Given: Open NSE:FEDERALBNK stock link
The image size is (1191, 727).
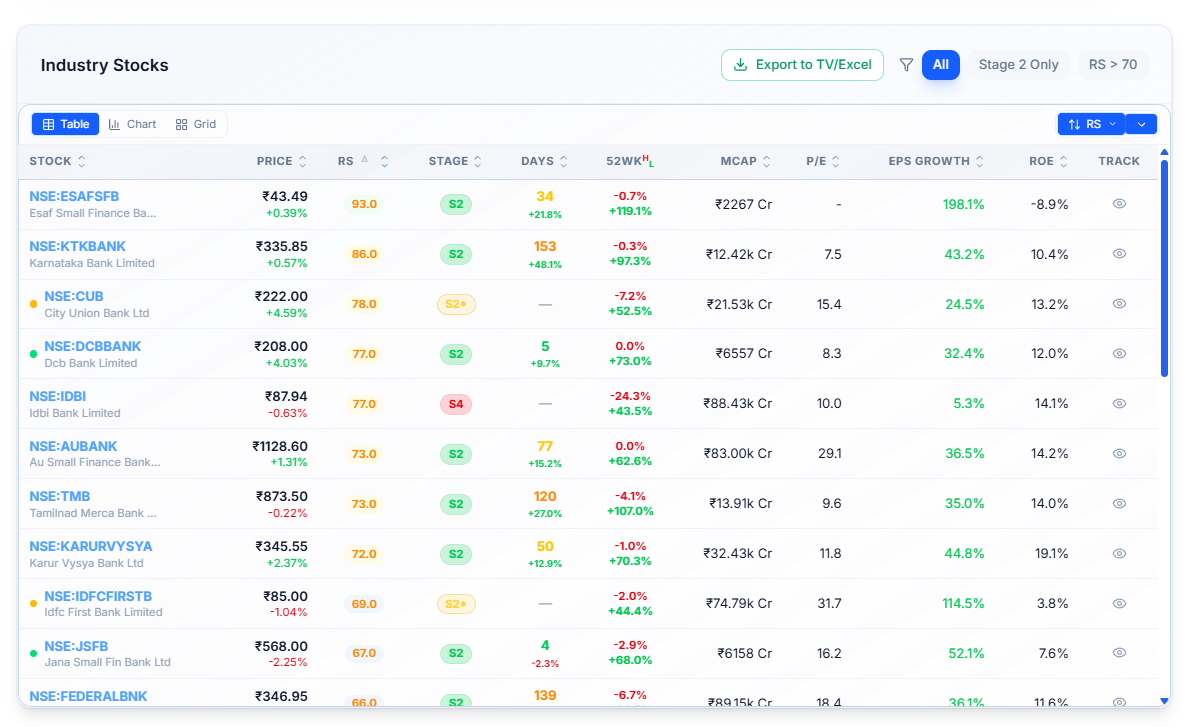Looking at the screenshot, I should click(88, 696).
